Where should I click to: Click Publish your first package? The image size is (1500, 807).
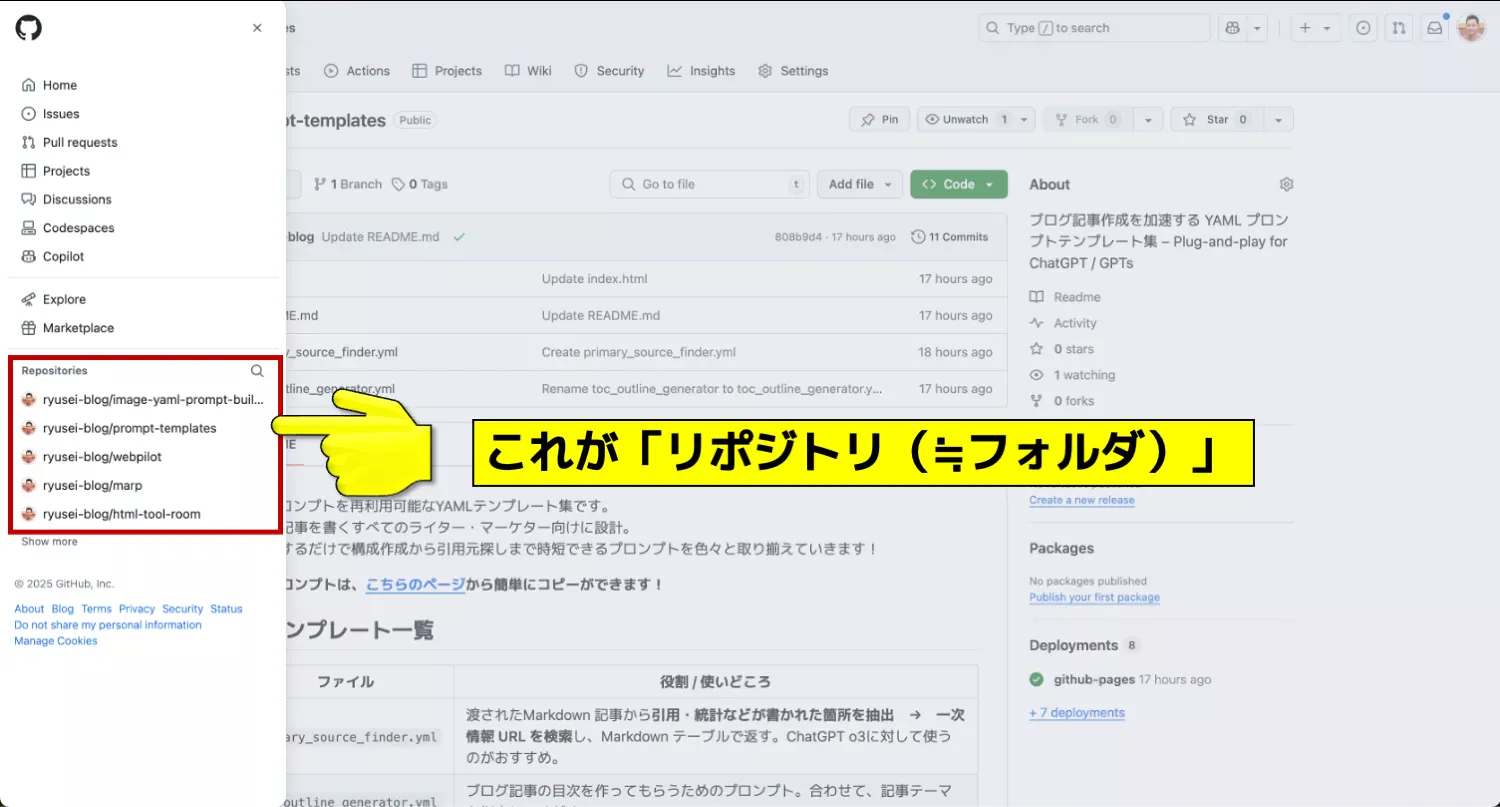pyautogui.click(x=1094, y=597)
